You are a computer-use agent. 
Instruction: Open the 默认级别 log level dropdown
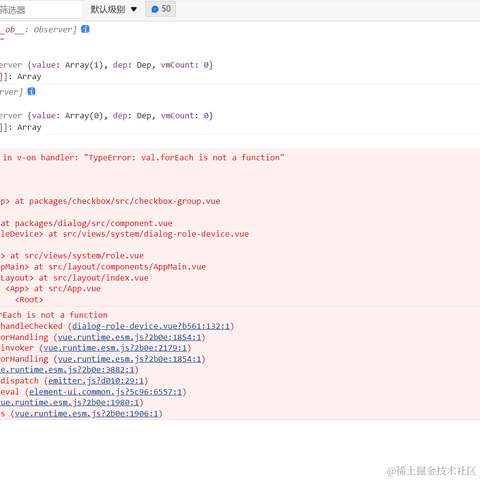(113, 9)
